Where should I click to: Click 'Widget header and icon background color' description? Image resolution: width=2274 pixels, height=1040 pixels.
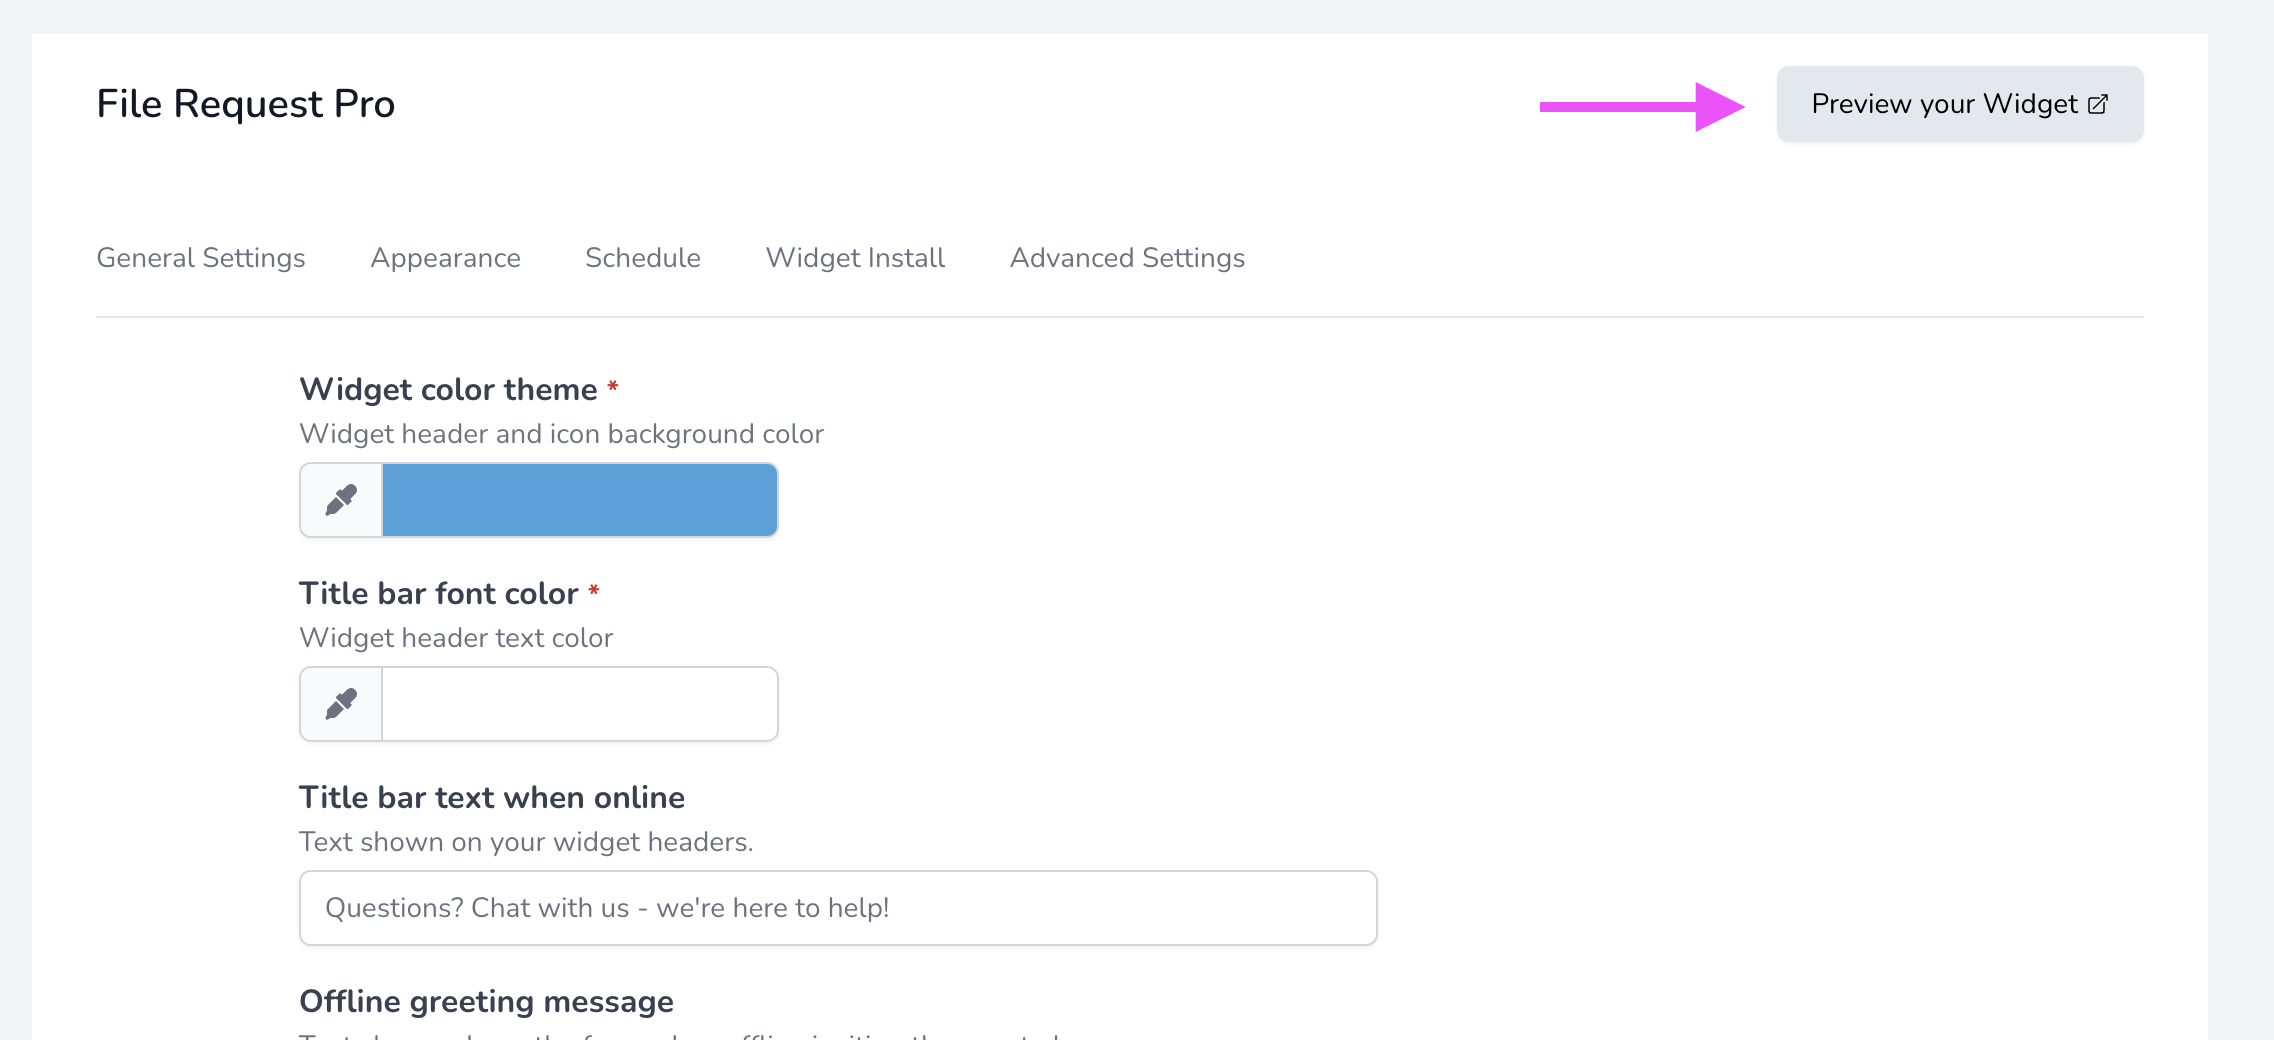(x=562, y=434)
